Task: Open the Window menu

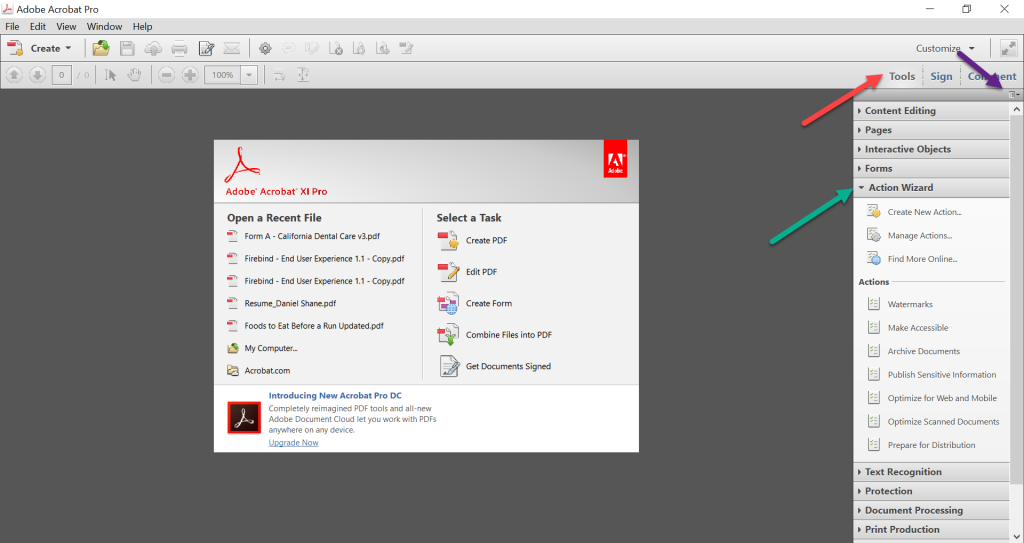Action: tap(104, 27)
